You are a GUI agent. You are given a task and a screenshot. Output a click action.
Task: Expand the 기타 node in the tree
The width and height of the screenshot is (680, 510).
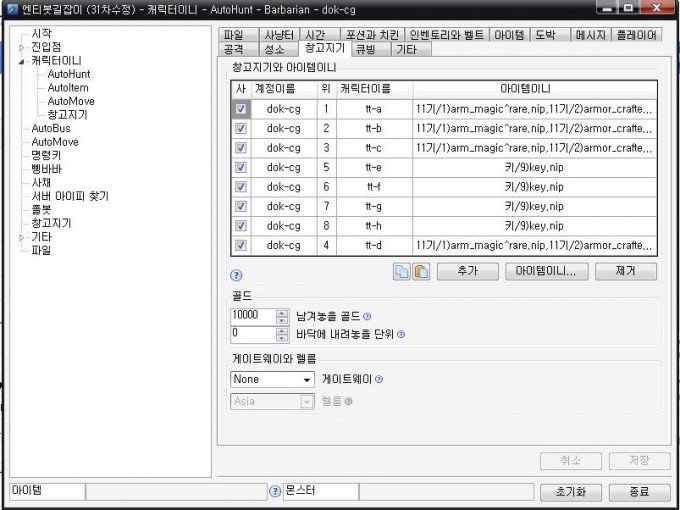[x=22, y=237]
